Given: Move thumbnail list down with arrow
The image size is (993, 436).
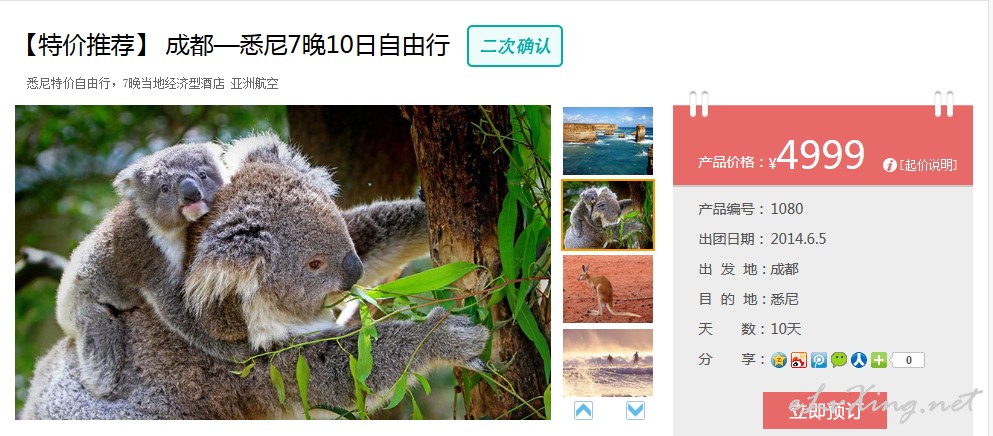Looking at the screenshot, I should [635, 411].
